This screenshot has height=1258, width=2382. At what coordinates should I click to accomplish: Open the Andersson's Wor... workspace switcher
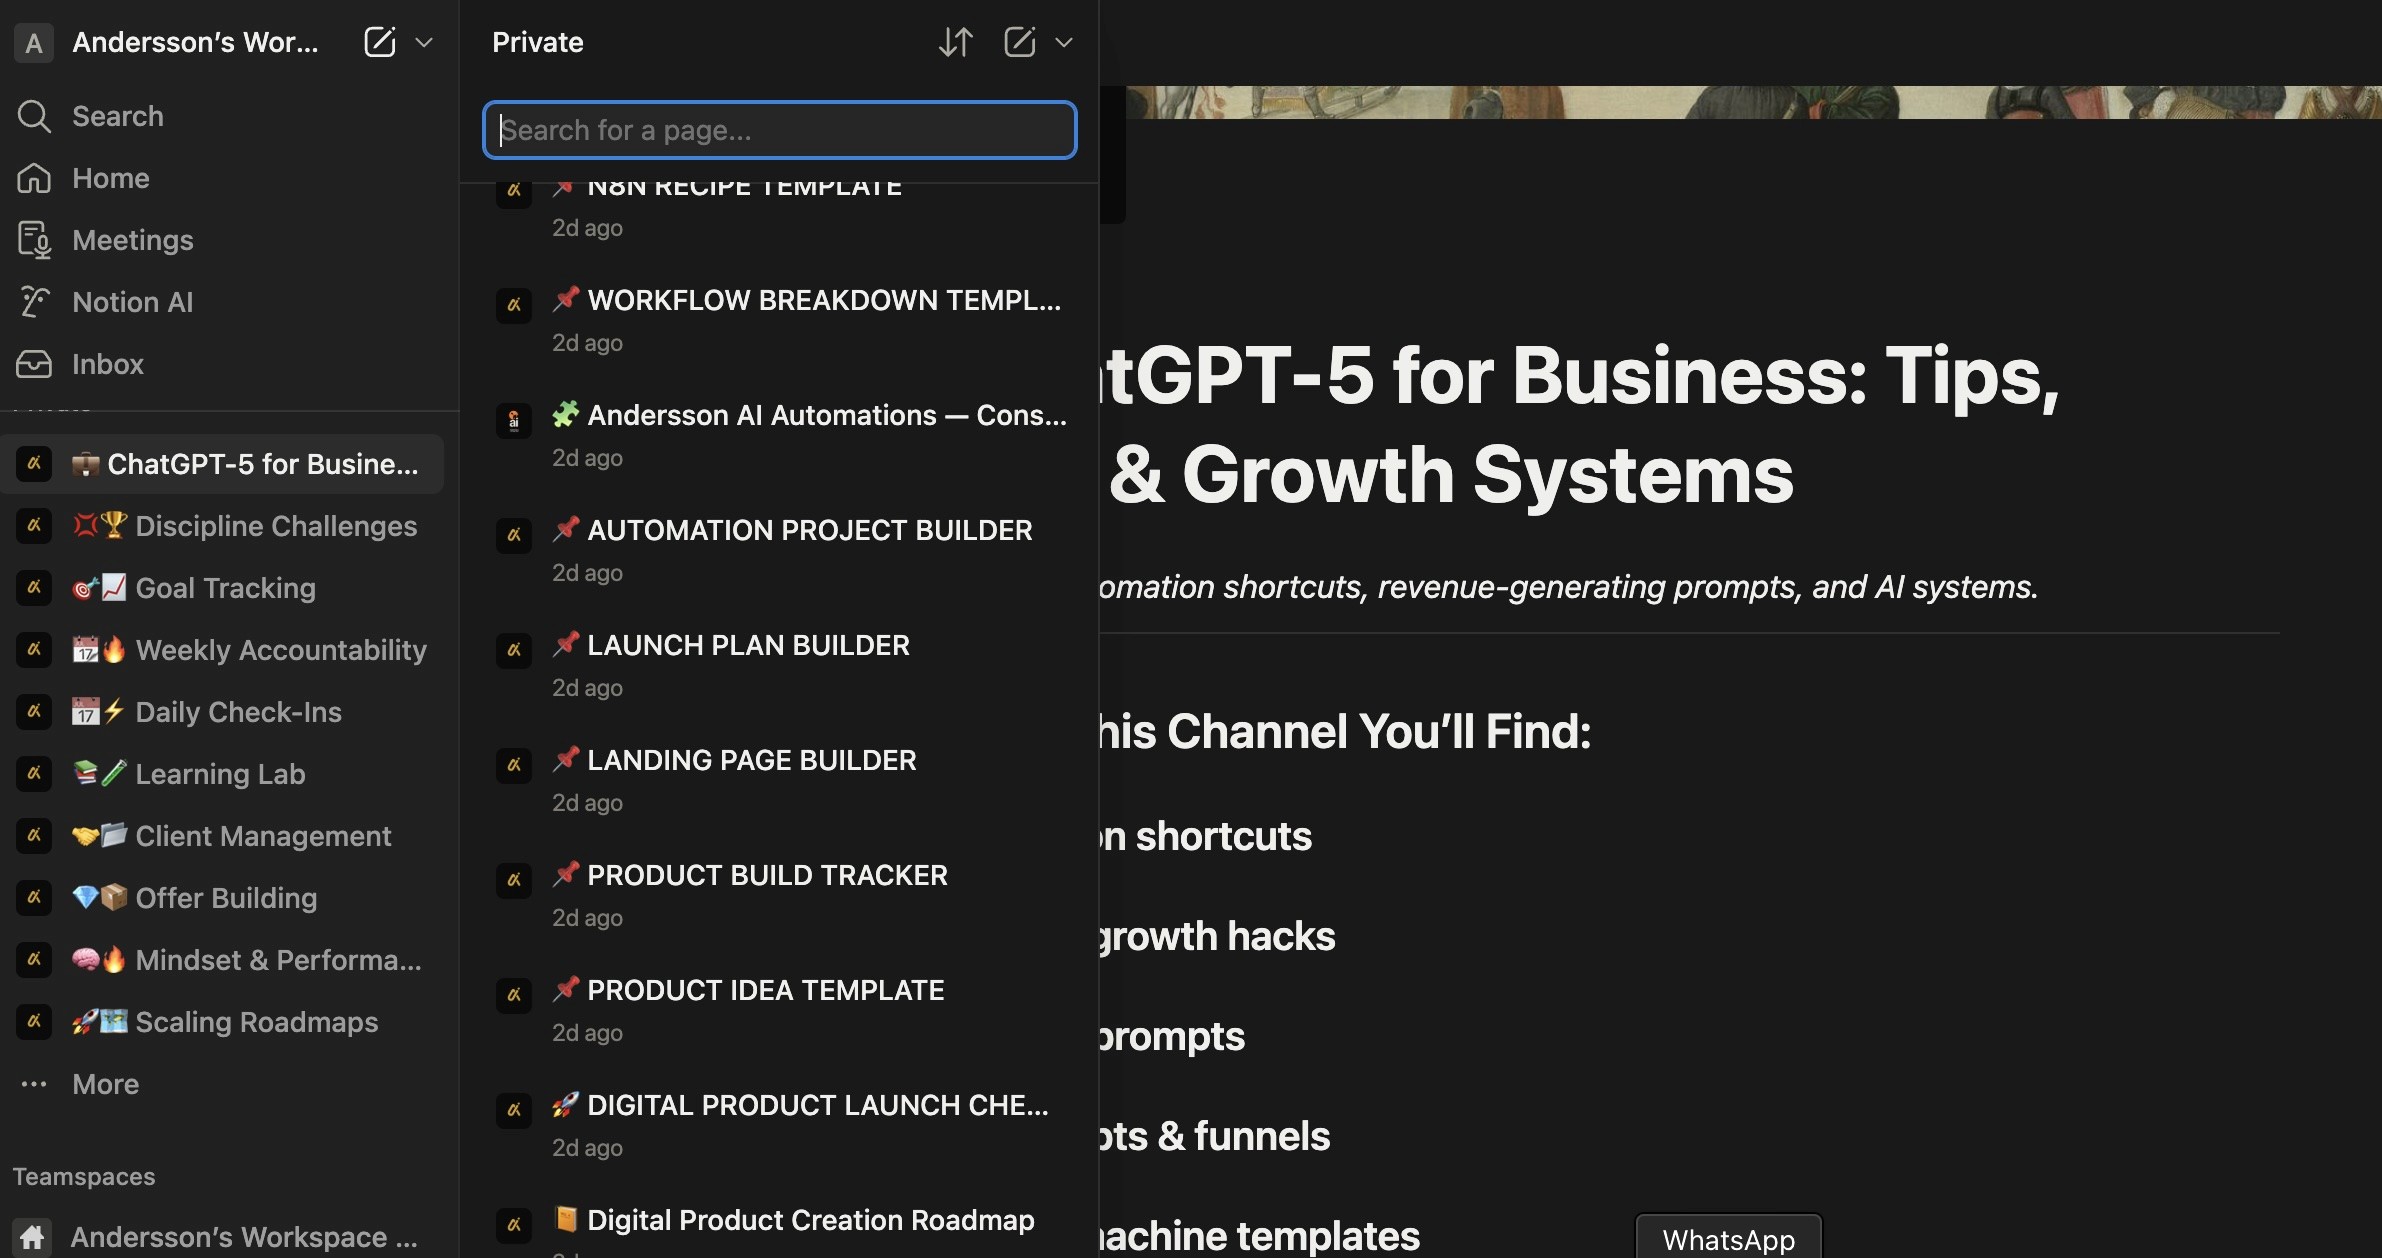(195, 42)
